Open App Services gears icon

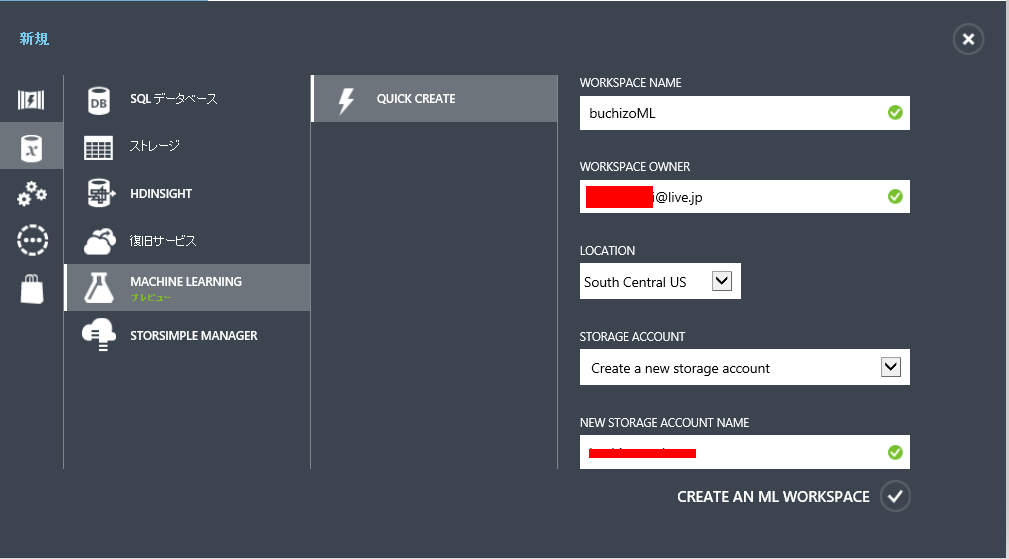click(x=32, y=194)
